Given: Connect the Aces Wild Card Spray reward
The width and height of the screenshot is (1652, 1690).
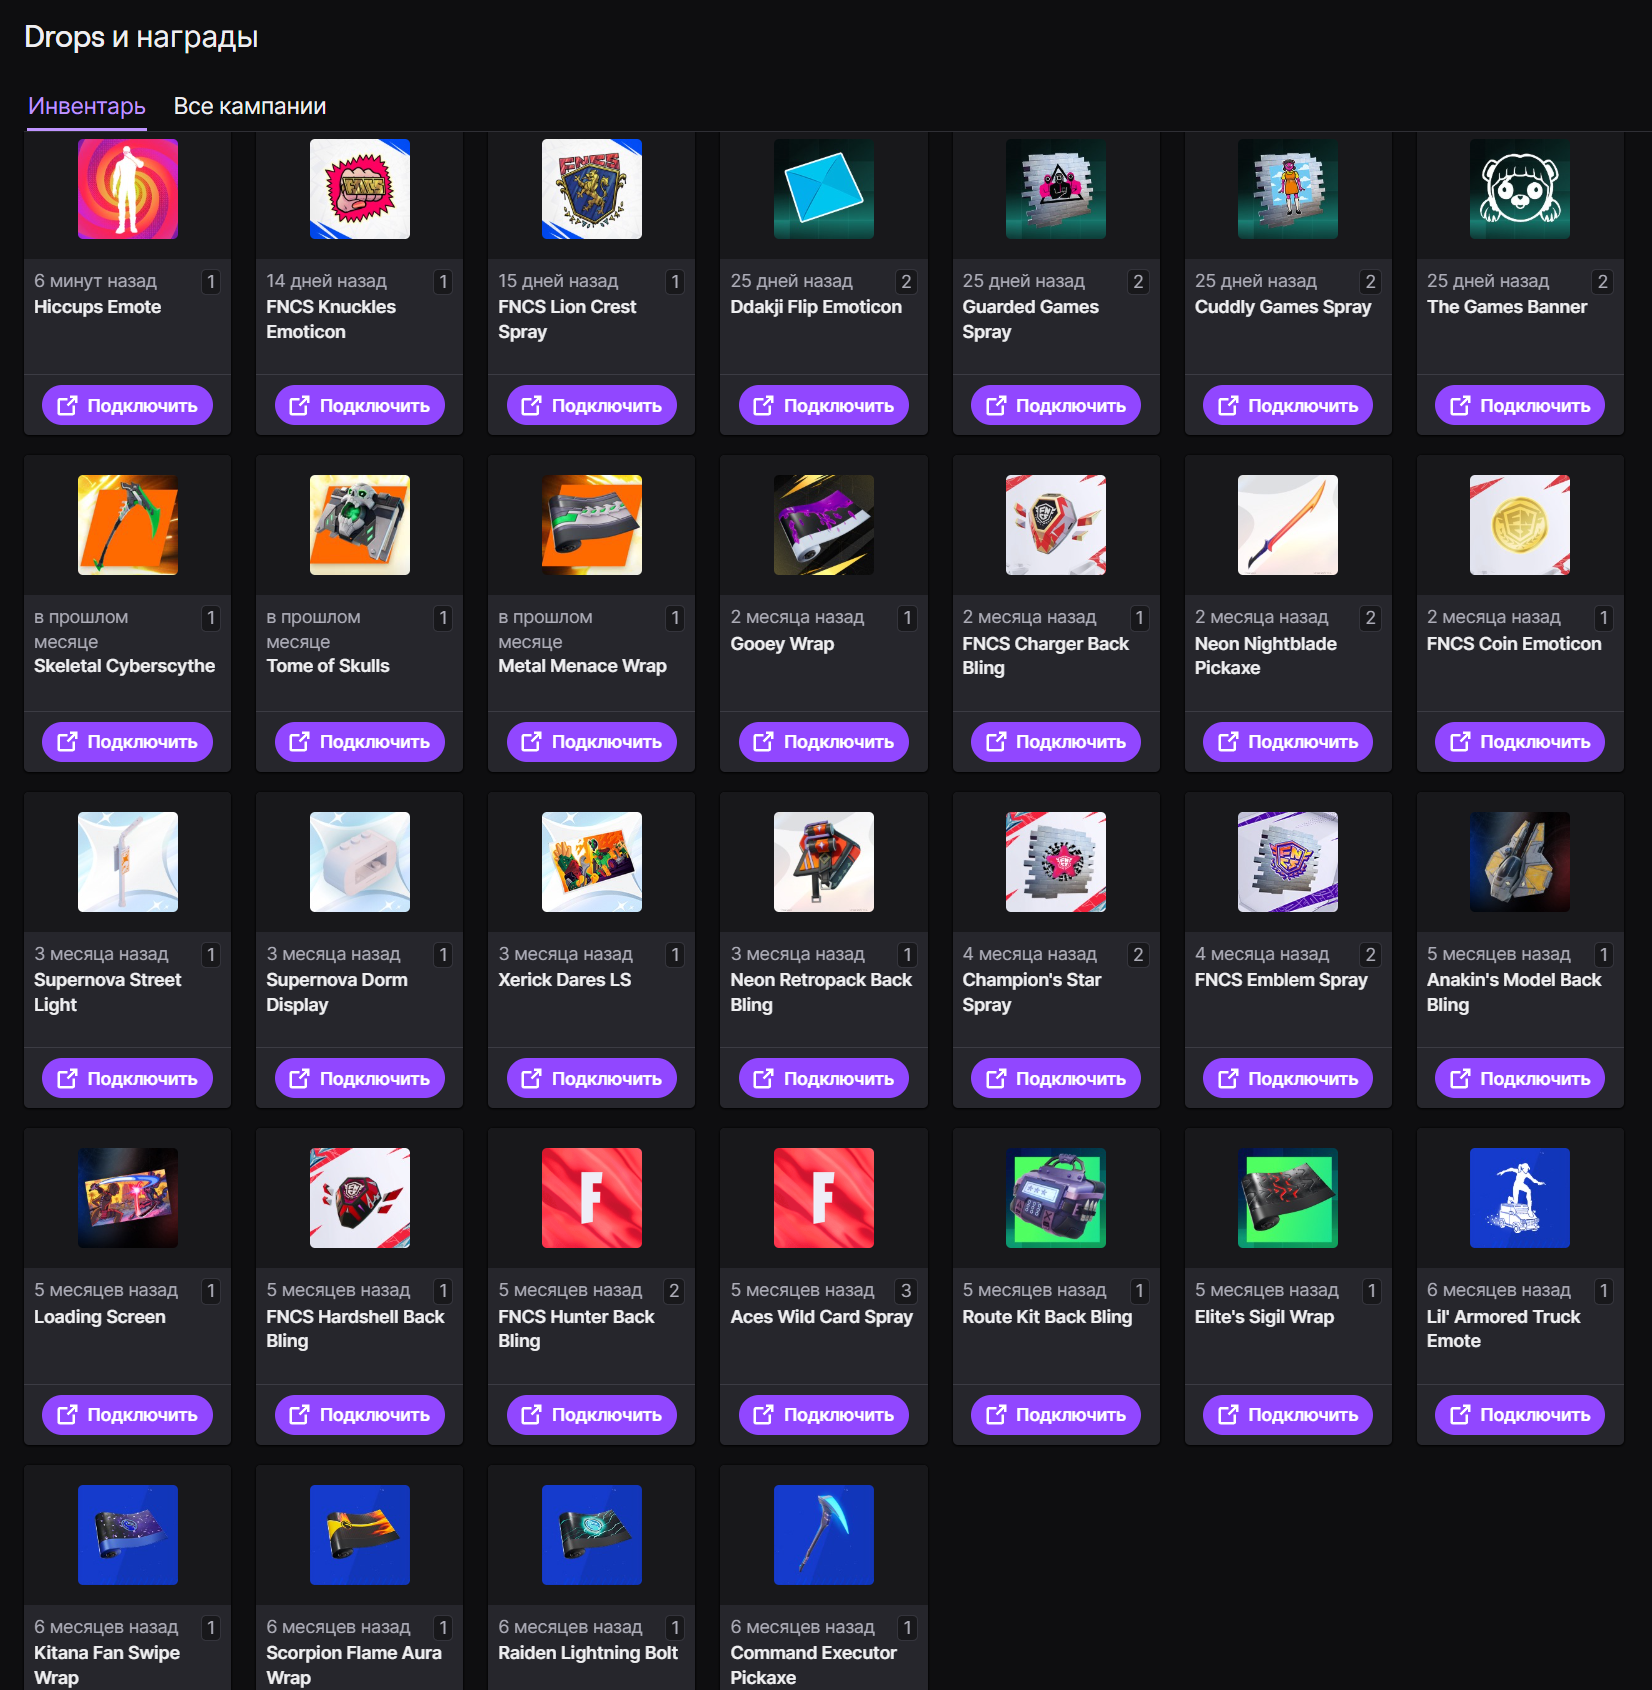Looking at the screenshot, I should point(824,1415).
